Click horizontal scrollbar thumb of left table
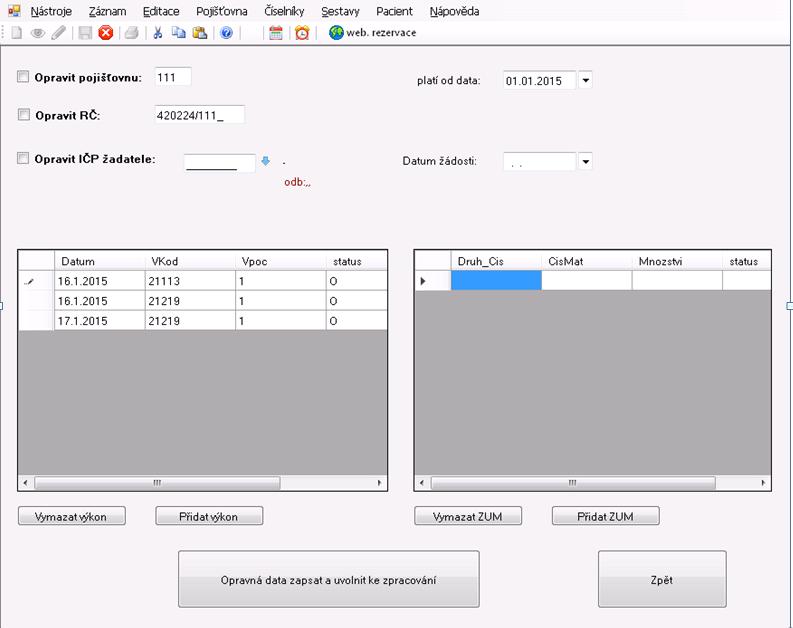Screen dimensions: 793x628 click(x=157, y=483)
